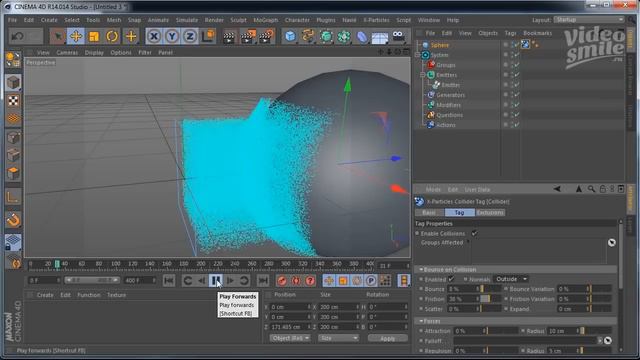Toggle Enable Collisions checkbox

point(474,233)
